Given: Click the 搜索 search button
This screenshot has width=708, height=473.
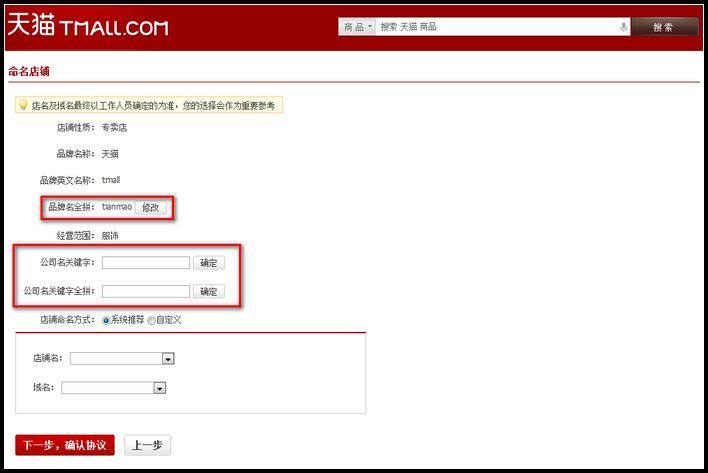Looking at the screenshot, I should coord(665,27).
